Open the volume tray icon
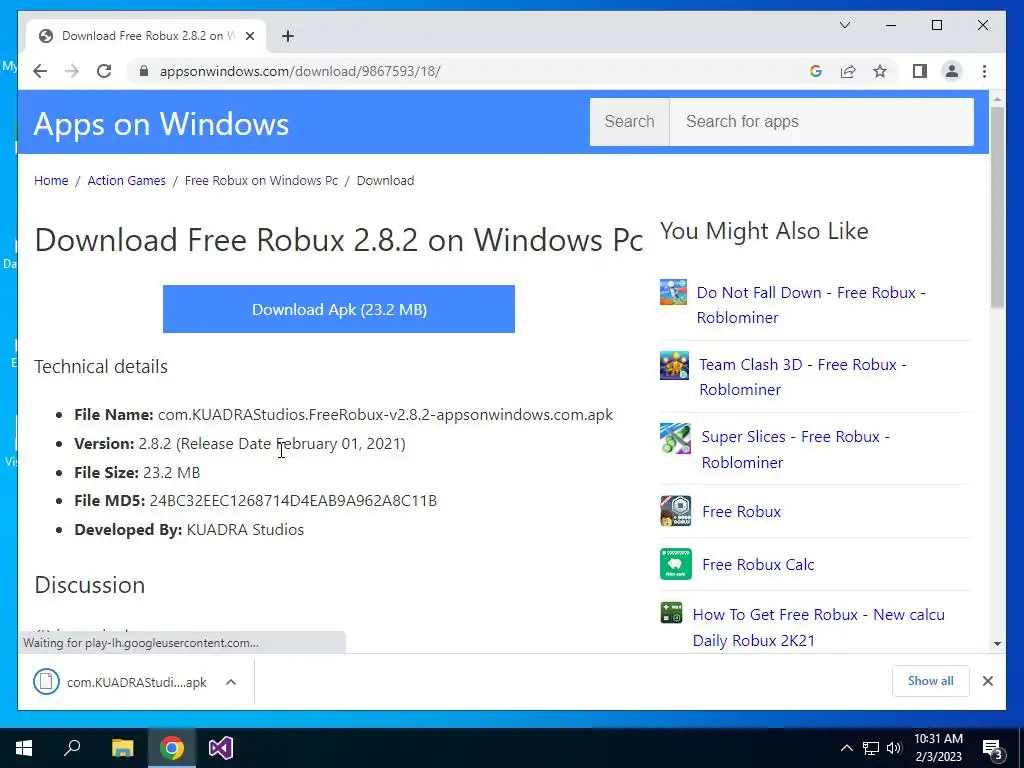This screenshot has width=1024, height=768. 893,748
